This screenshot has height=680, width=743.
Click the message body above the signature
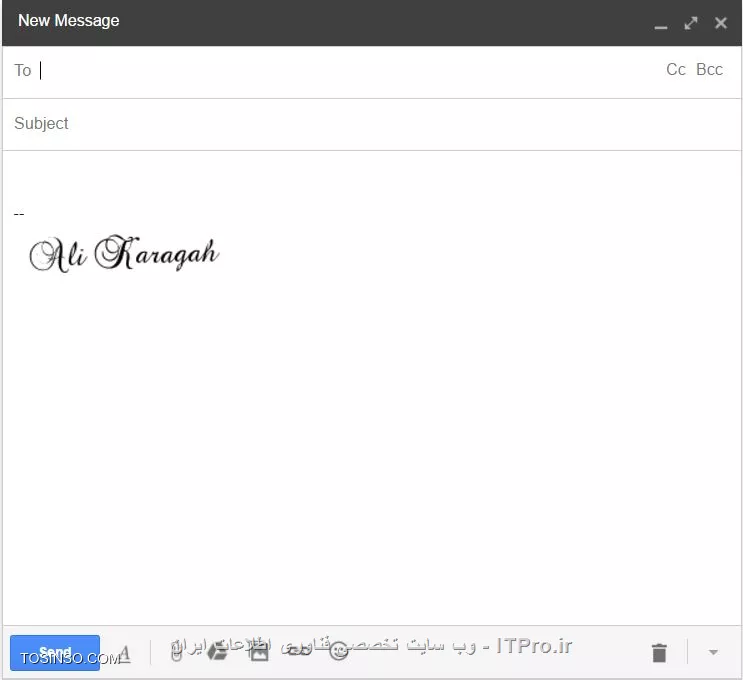(x=372, y=180)
